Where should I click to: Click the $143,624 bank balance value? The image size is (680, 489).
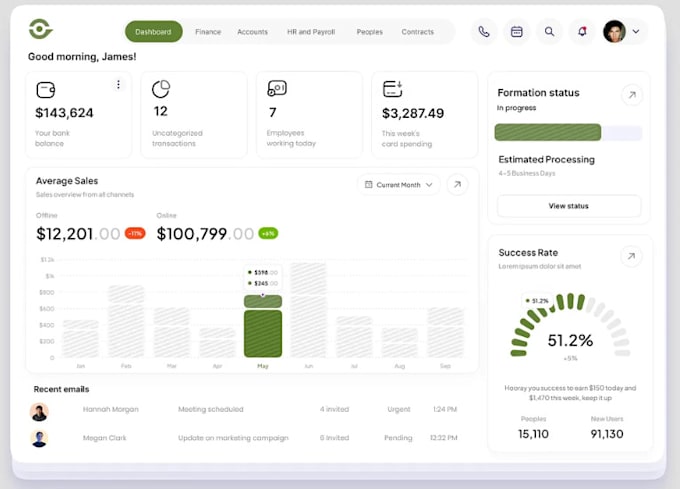(64, 113)
